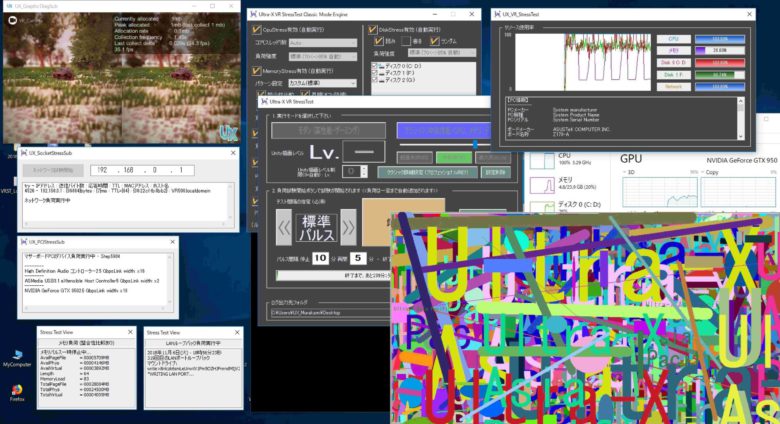
Task: Click the Disk 1 F: button
Action: [674, 75]
